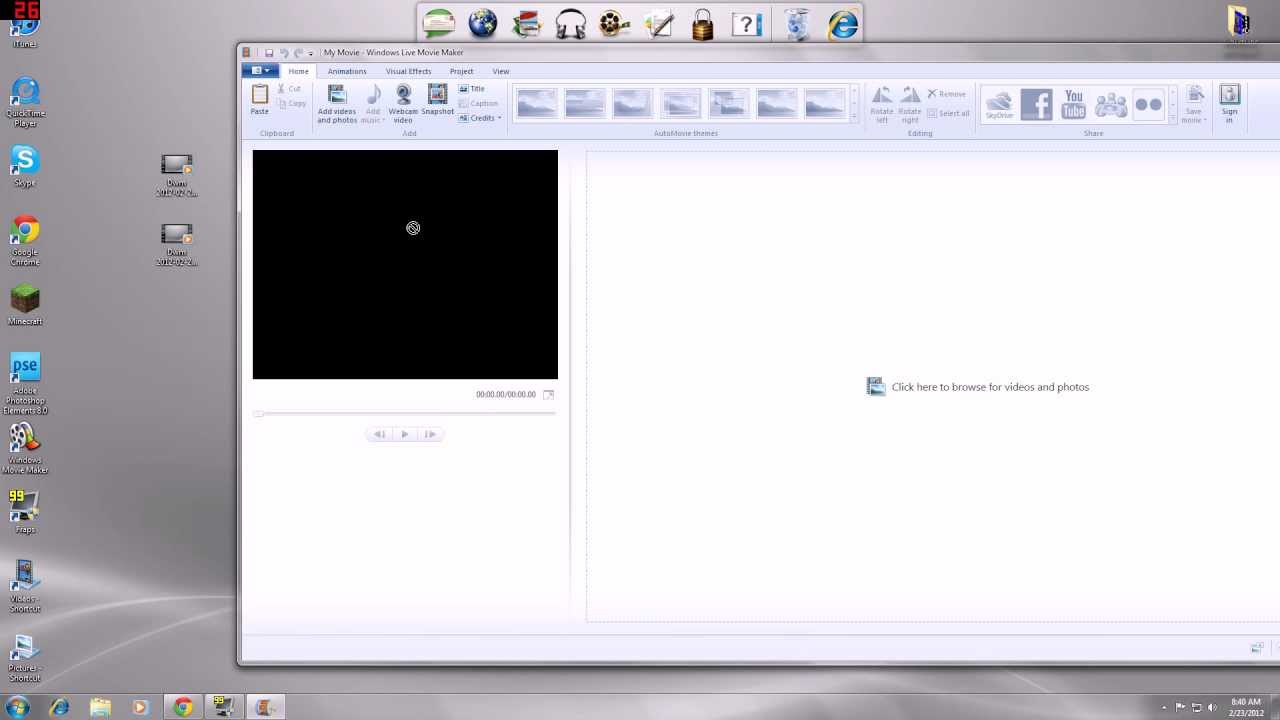The height and width of the screenshot is (720, 1280).
Task: Switch to the Visual Effects tab
Action: [x=408, y=71]
